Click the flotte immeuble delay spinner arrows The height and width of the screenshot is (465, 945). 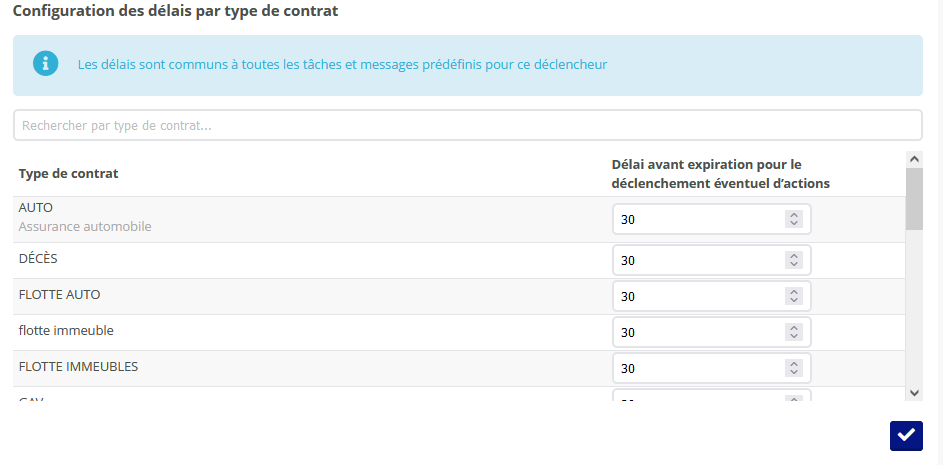794,332
